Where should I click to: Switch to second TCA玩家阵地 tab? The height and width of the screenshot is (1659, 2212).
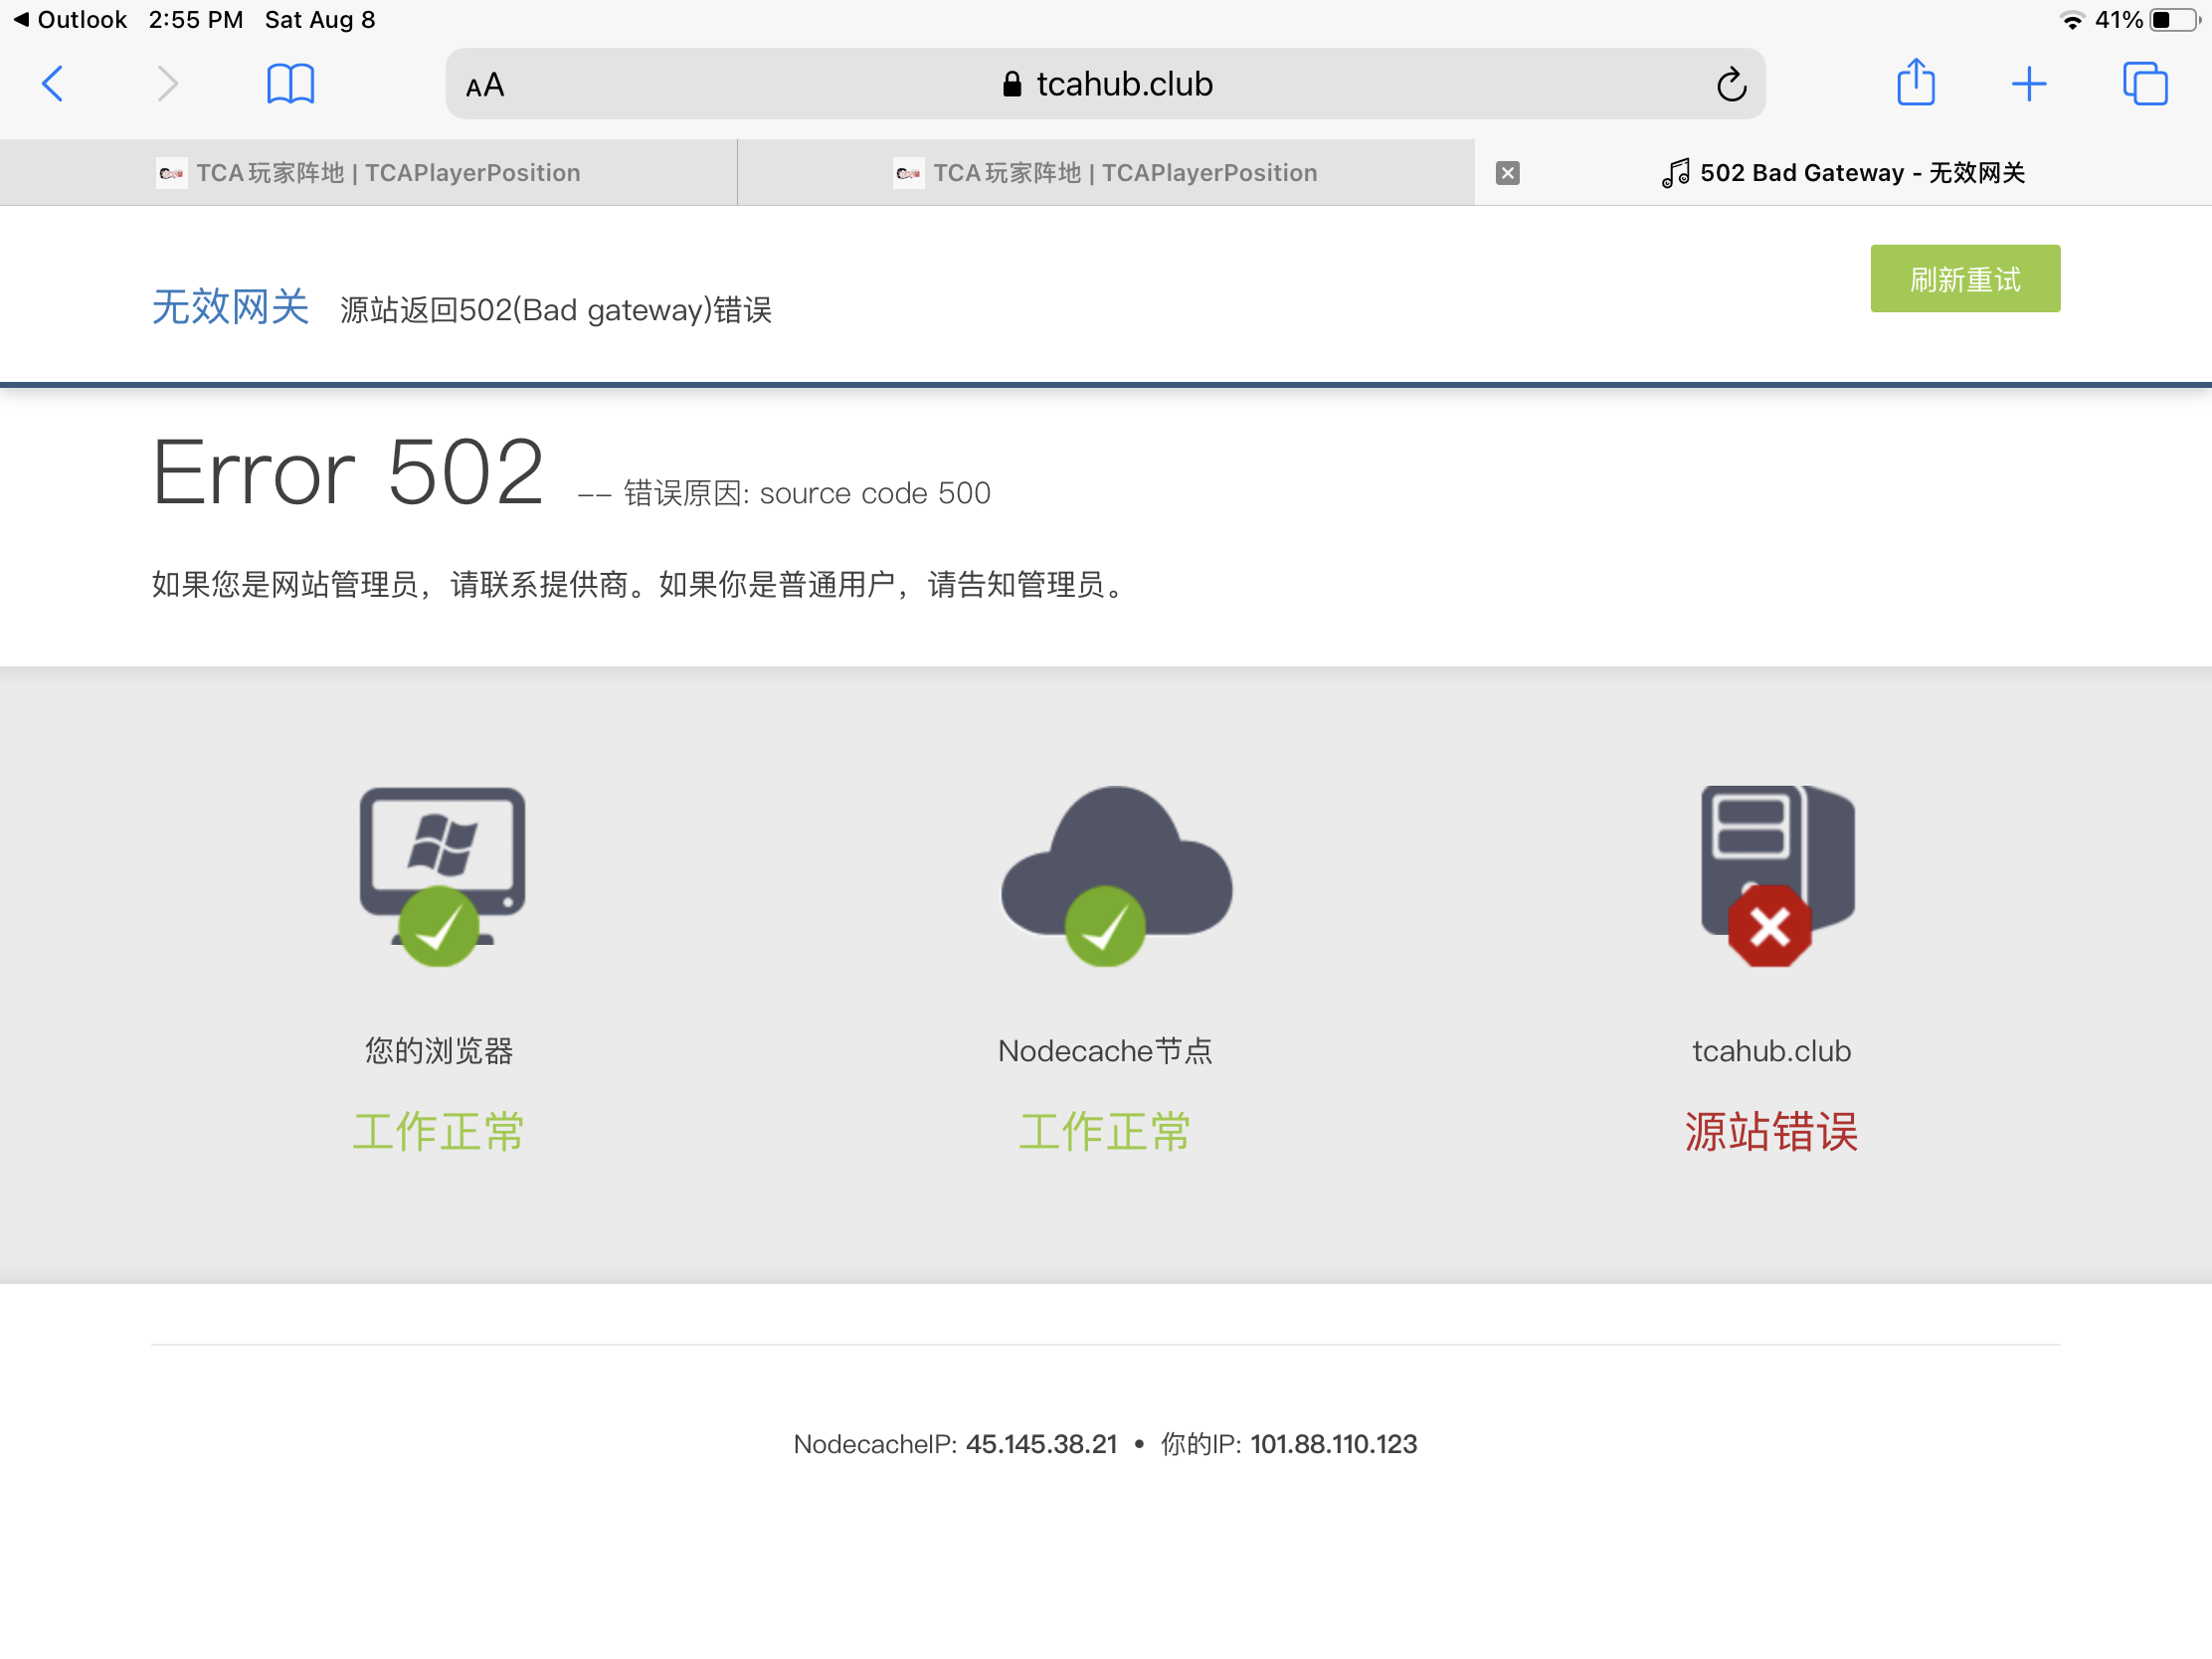(1105, 173)
